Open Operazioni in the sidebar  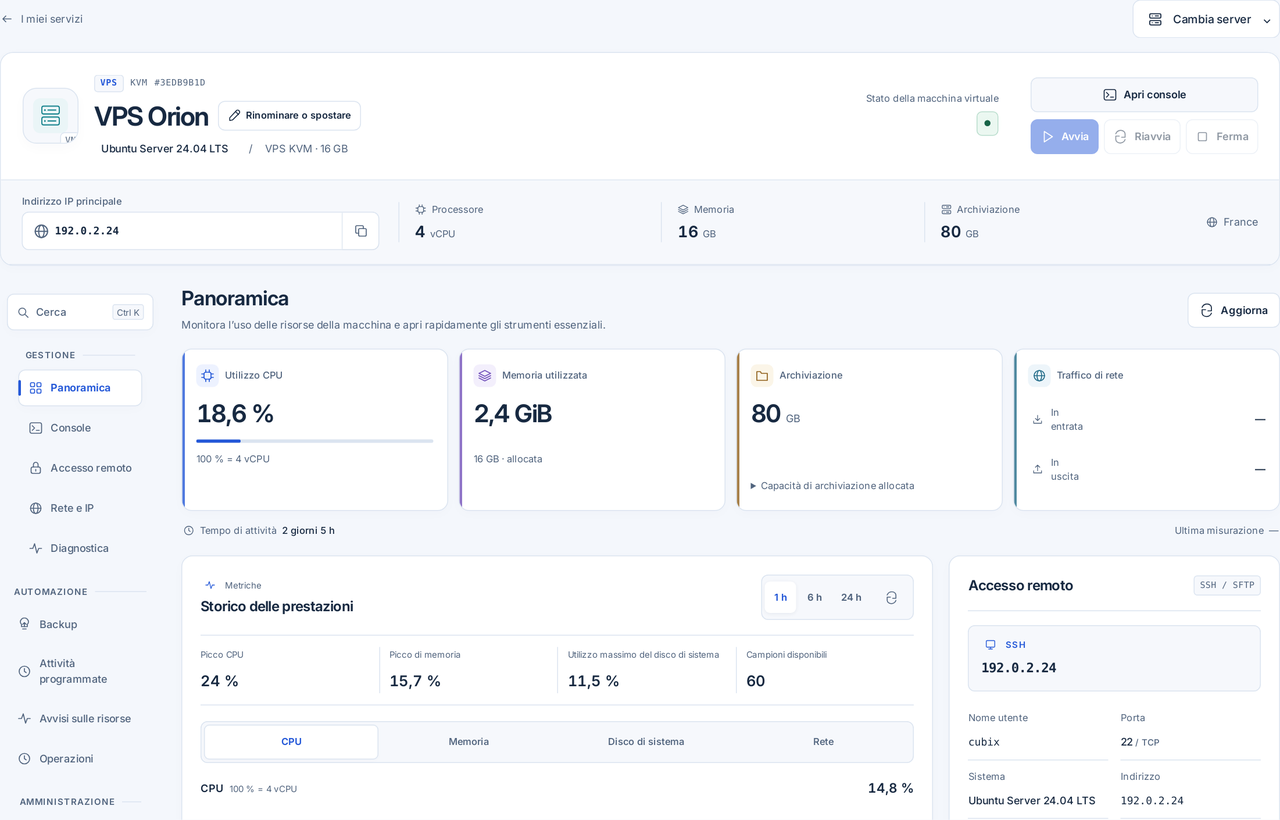80,758
